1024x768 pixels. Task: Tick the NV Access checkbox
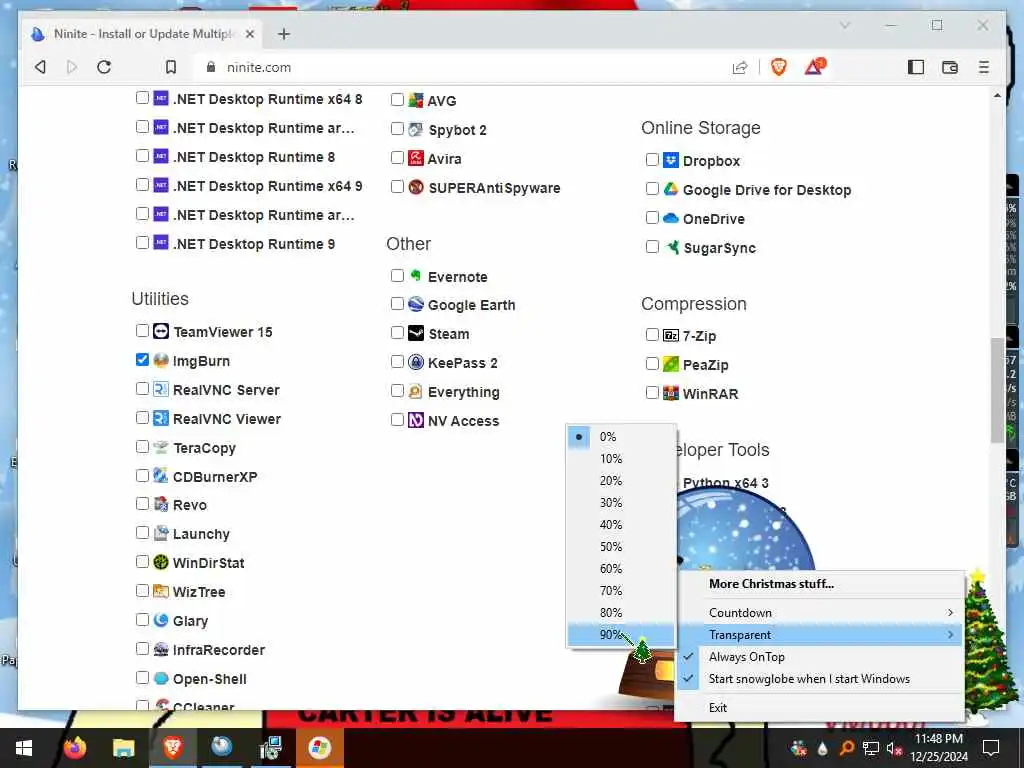(397, 419)
